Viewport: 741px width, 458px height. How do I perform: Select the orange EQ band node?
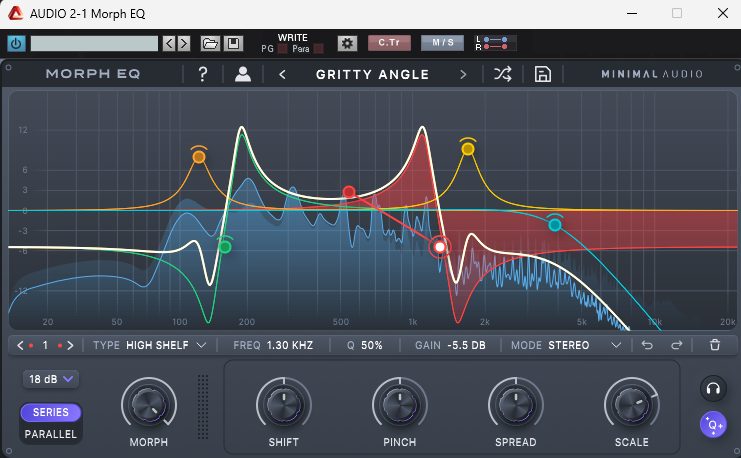click(x=199, y=156)
